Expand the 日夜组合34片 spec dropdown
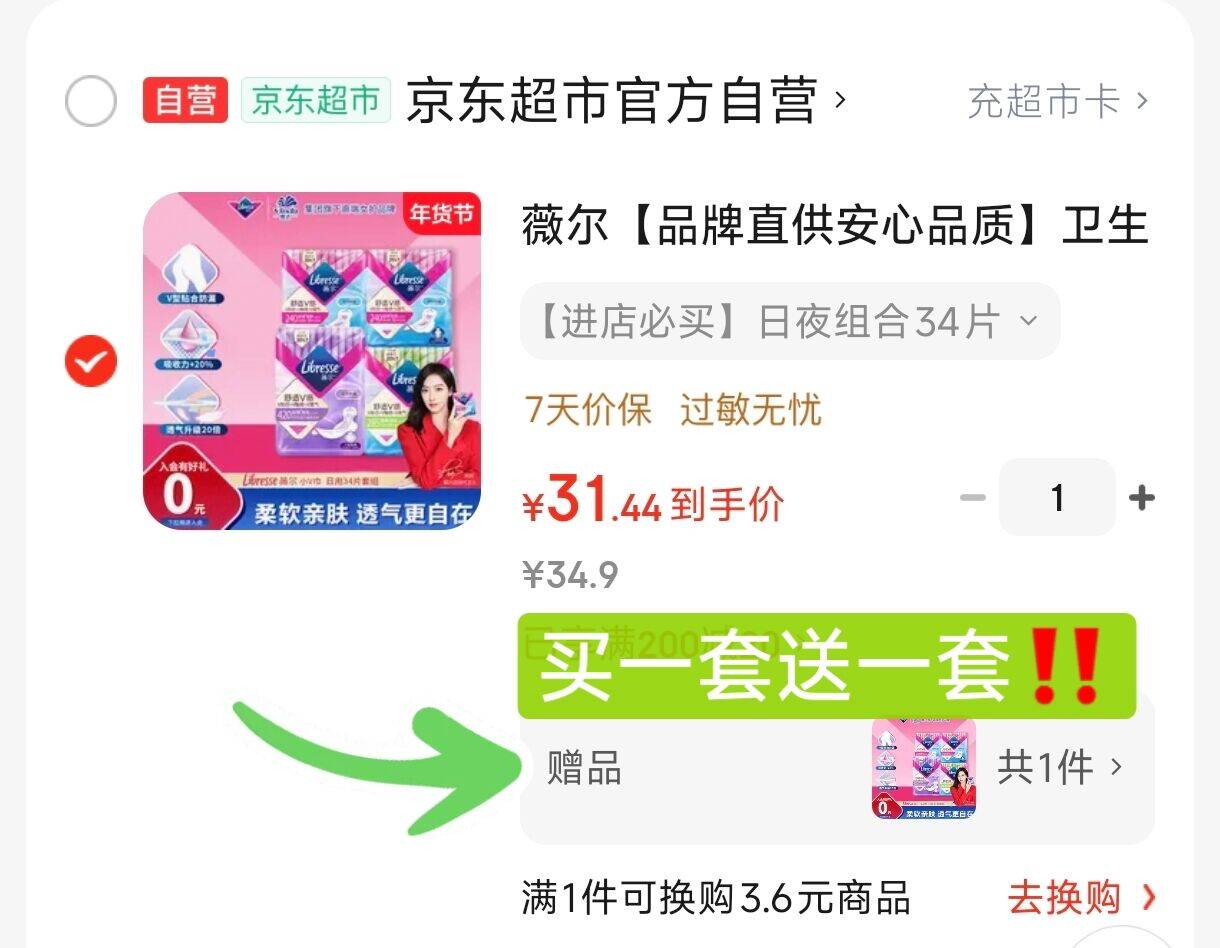Screen dimensions: 1220x948 click(790, 321)
